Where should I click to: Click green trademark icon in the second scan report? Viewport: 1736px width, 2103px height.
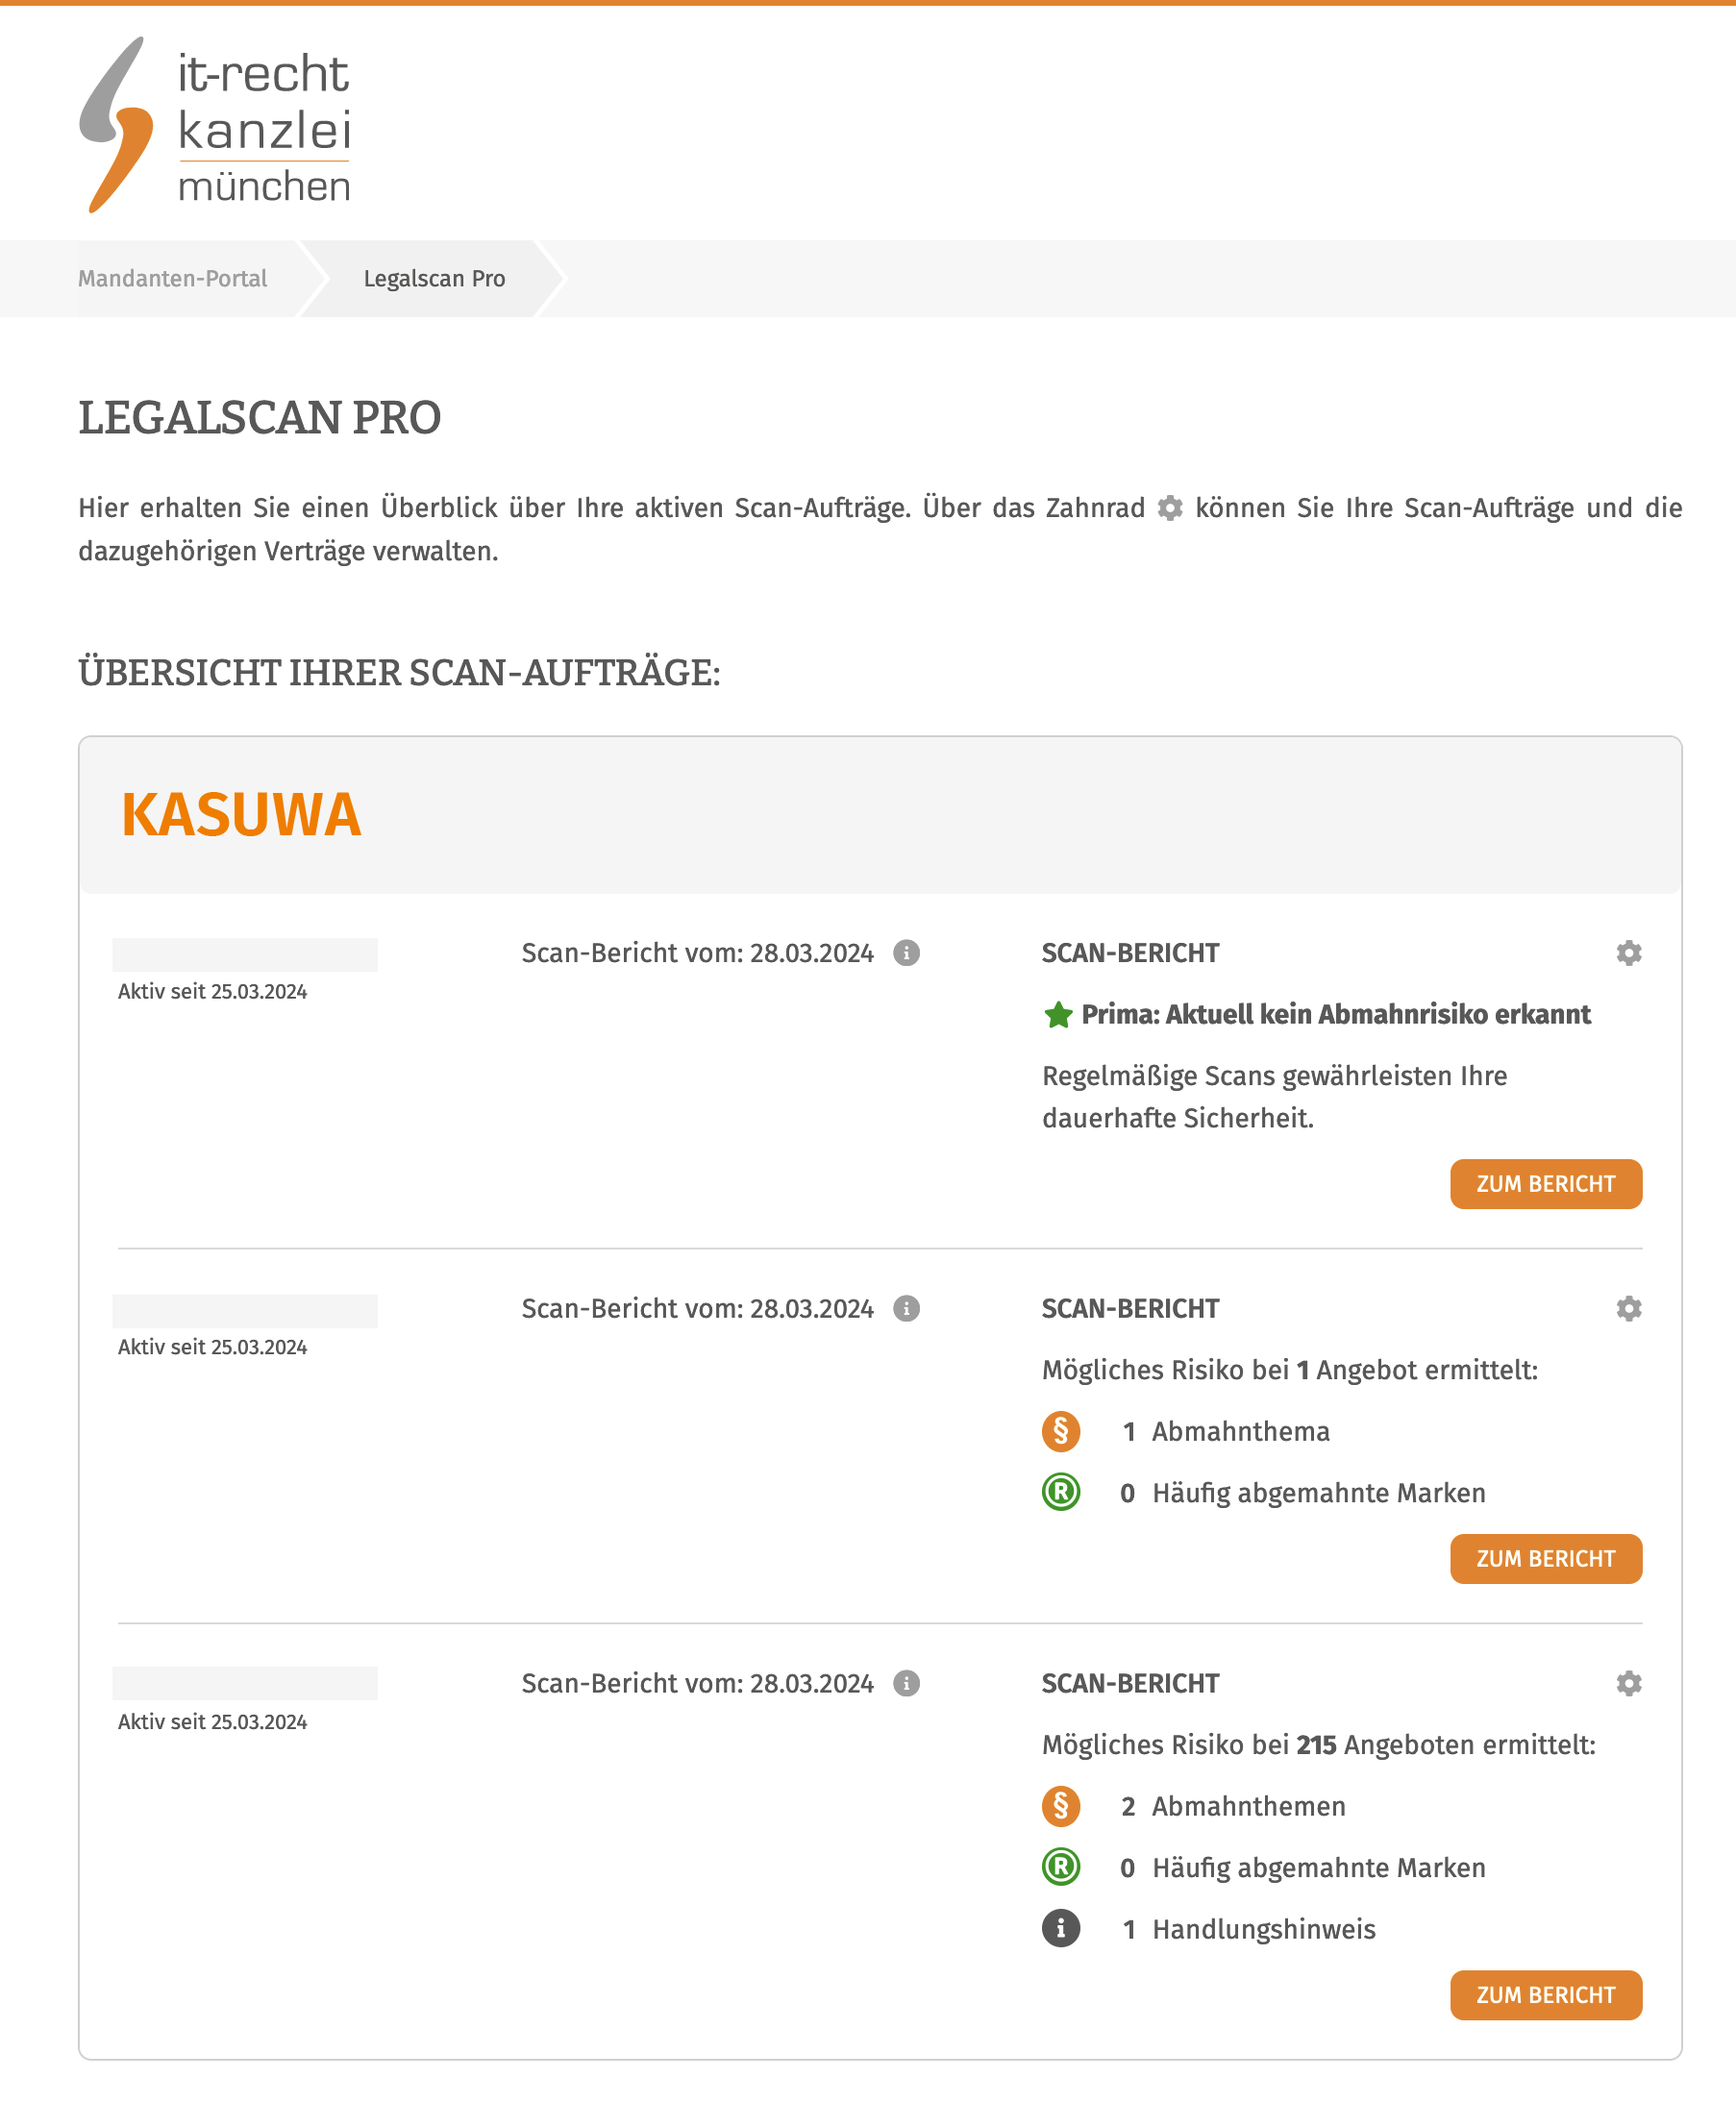click(1060, 1492)
